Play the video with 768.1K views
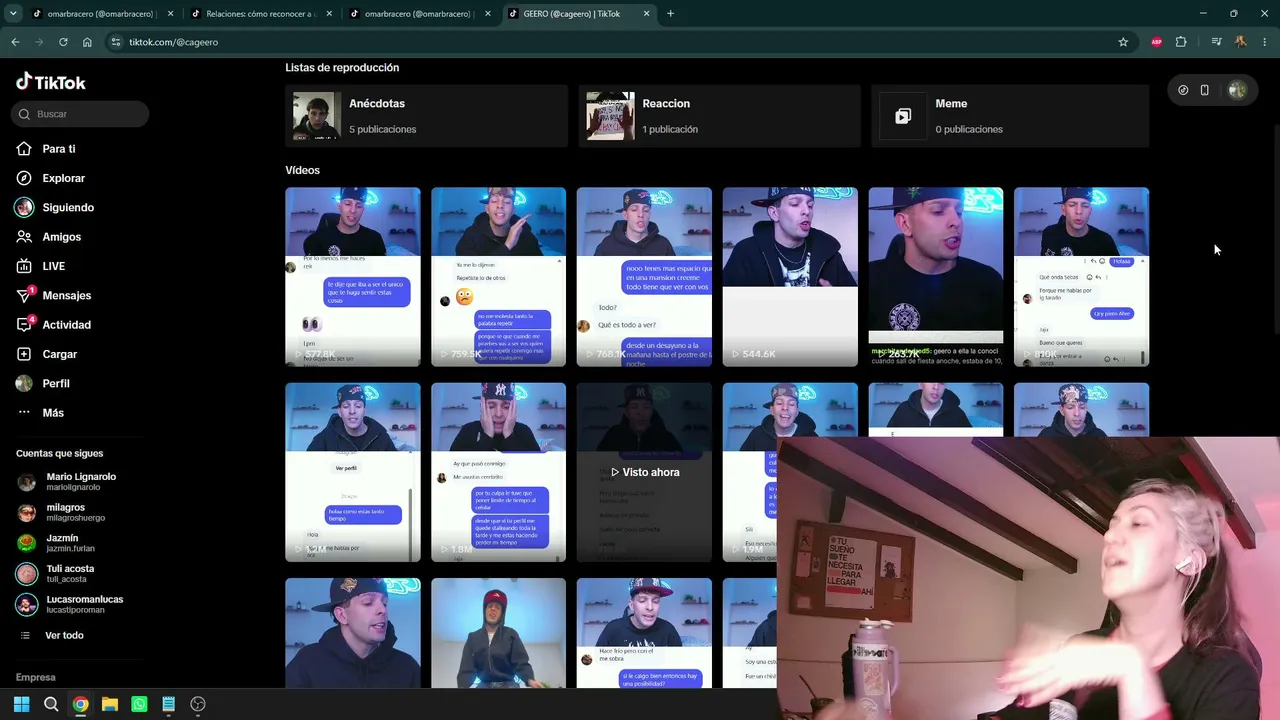This screenshot has height=720, width=1280. click(644, 277)
